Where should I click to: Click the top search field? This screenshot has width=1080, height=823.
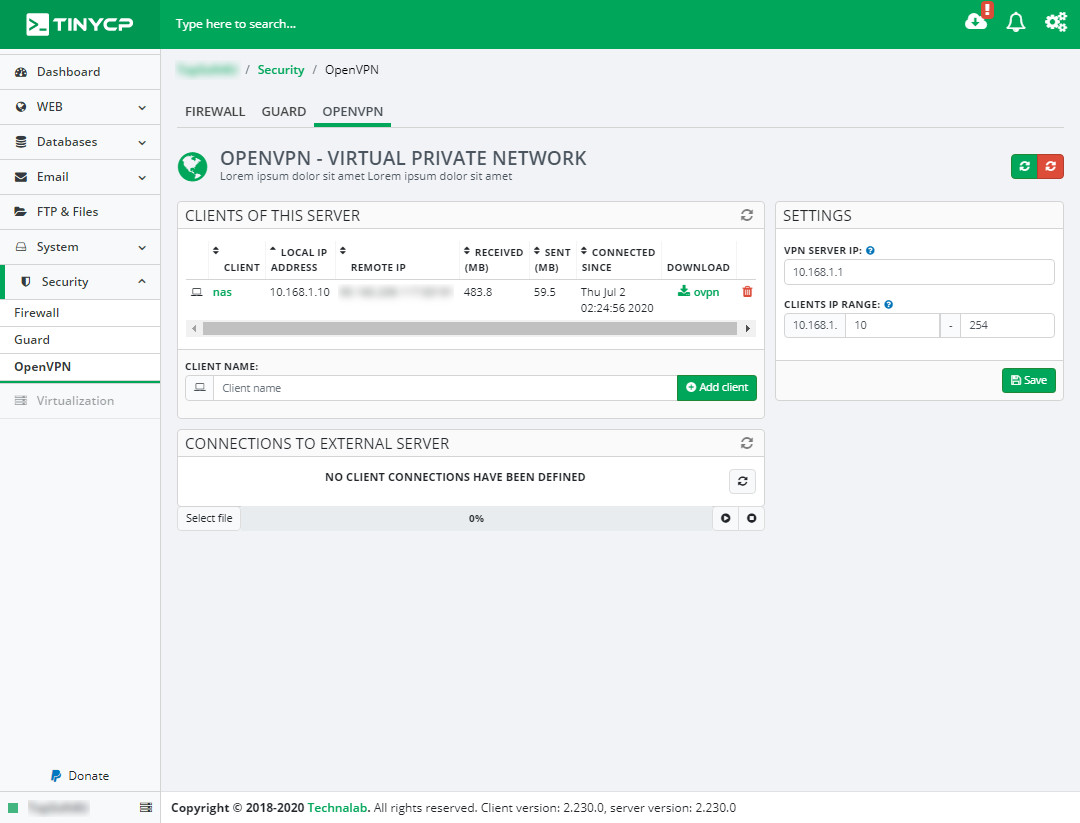coord(236,24)
